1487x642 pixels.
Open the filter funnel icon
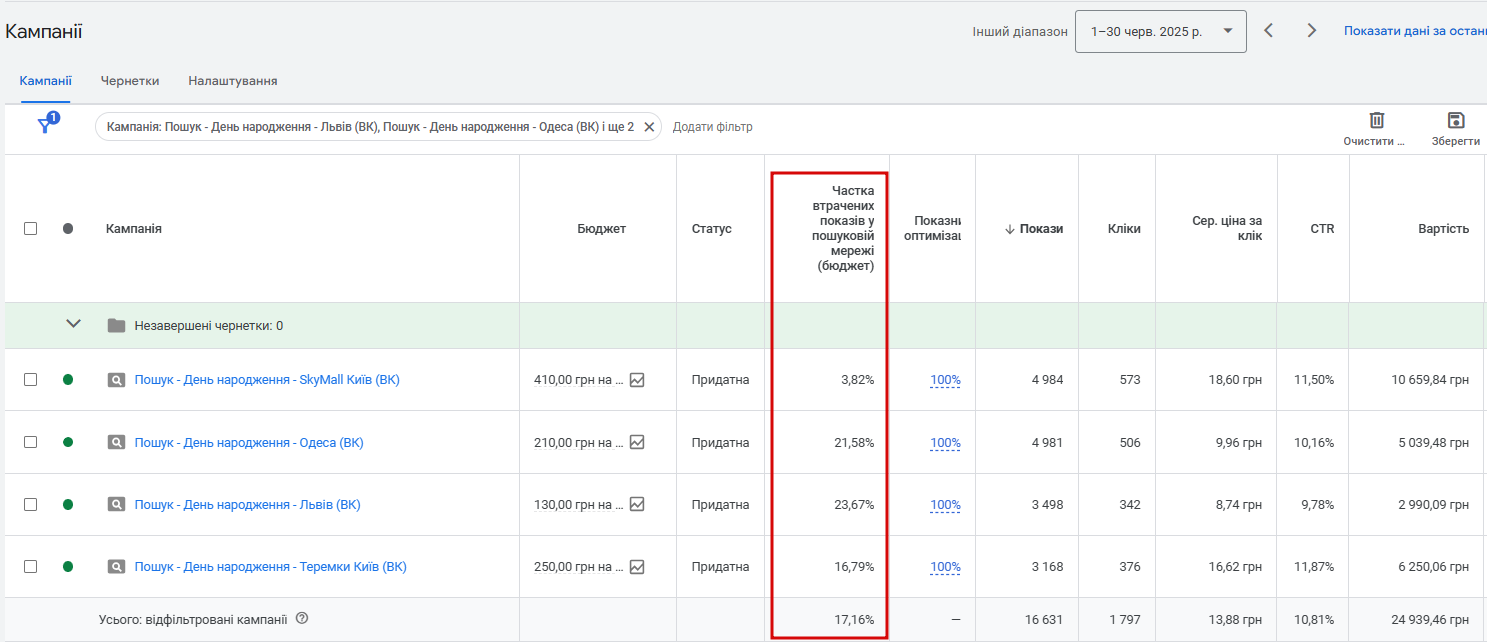47,124
